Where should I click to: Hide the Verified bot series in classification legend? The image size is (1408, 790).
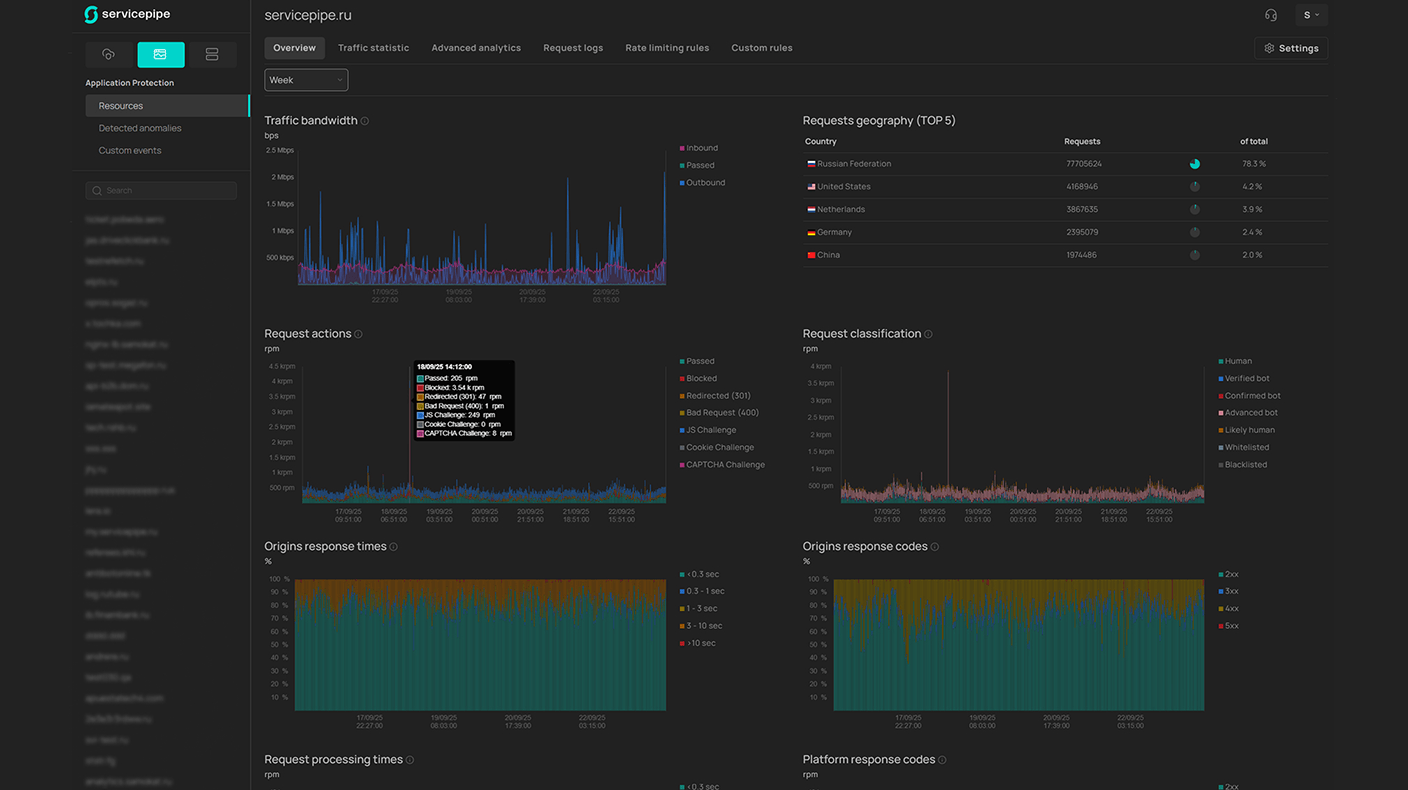[x=1246, y=378]
